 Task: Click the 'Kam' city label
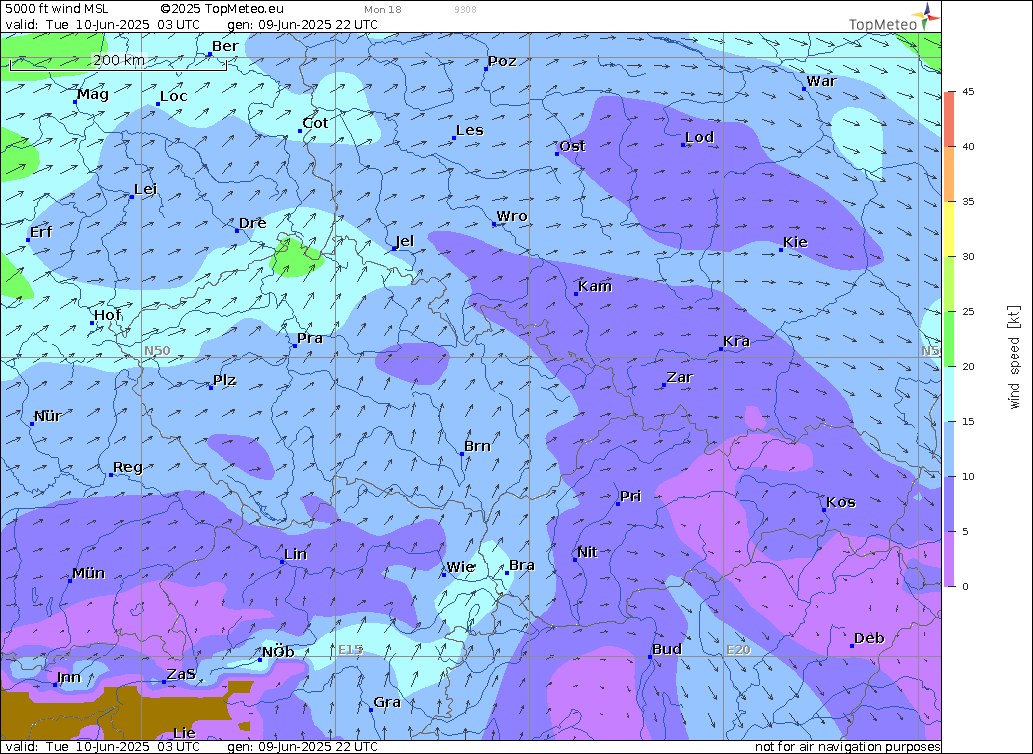tap(595, 286)
